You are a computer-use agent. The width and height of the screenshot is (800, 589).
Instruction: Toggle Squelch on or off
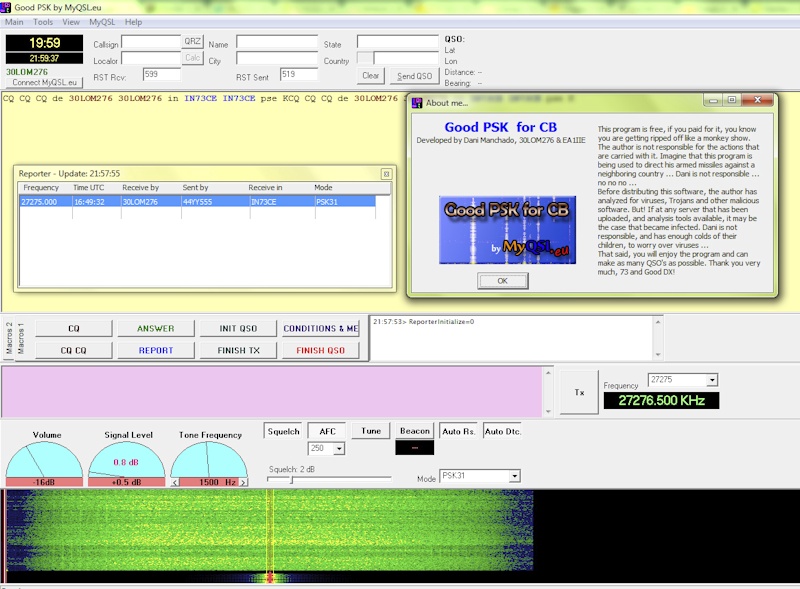[x=283, y=431]
